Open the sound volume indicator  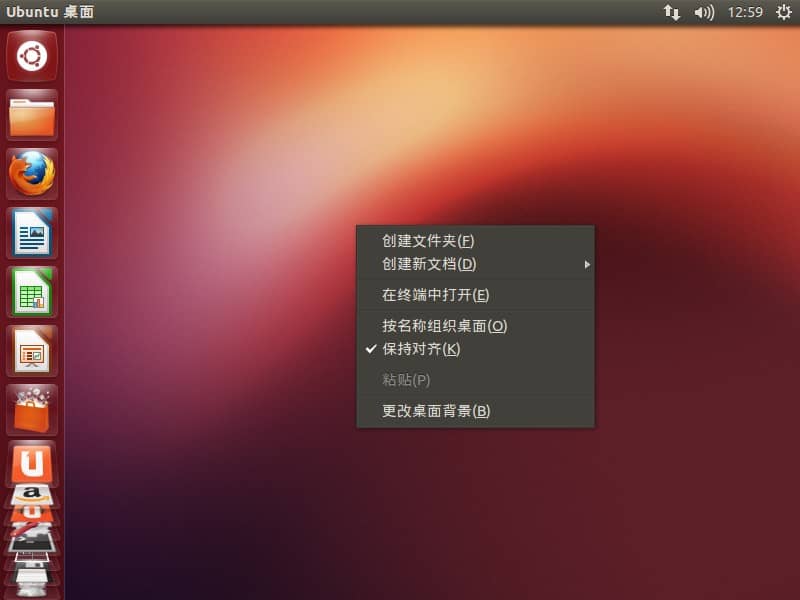[704, 12]
